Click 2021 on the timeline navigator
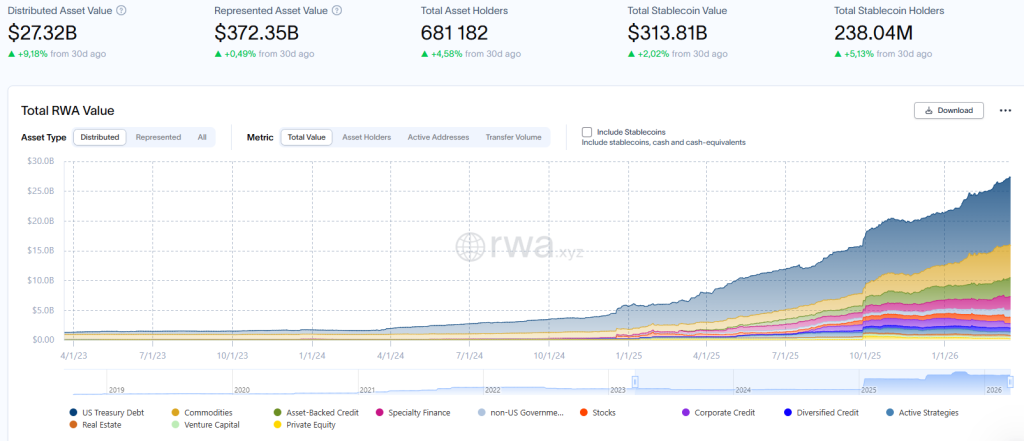Screen dimensions: 1024x441 click(367, 390)
